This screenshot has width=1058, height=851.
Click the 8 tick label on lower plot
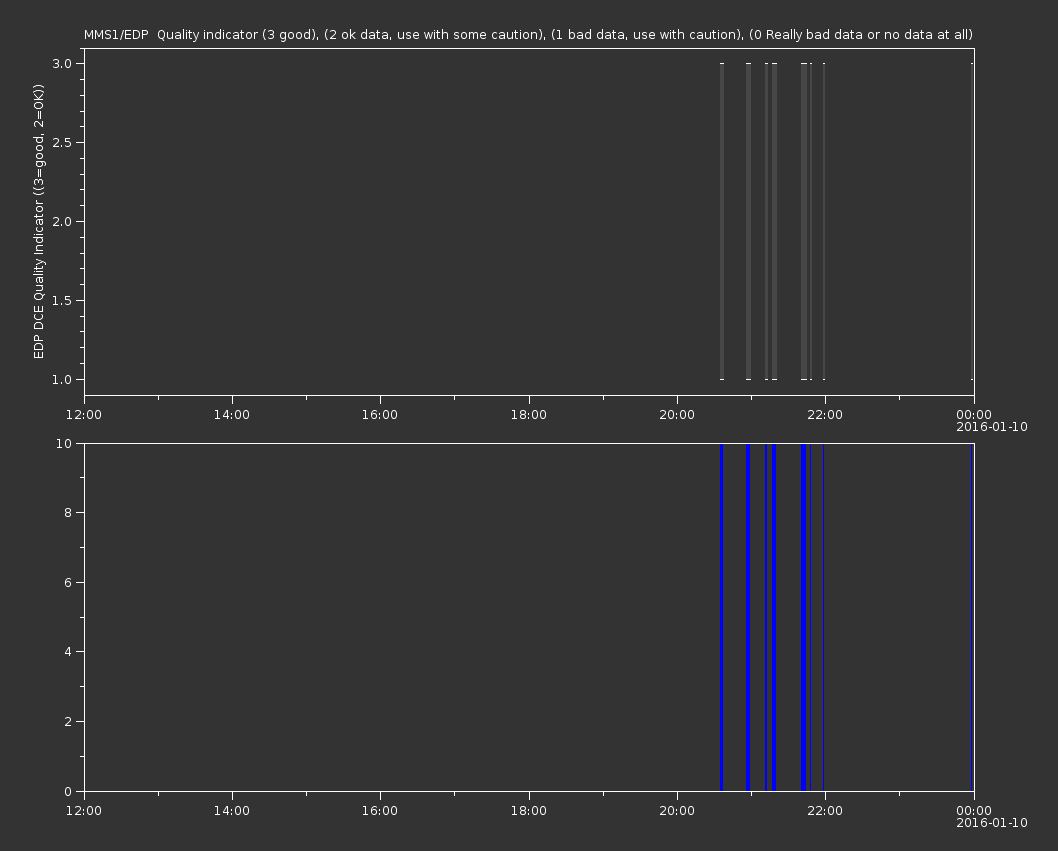pos(68,513)
